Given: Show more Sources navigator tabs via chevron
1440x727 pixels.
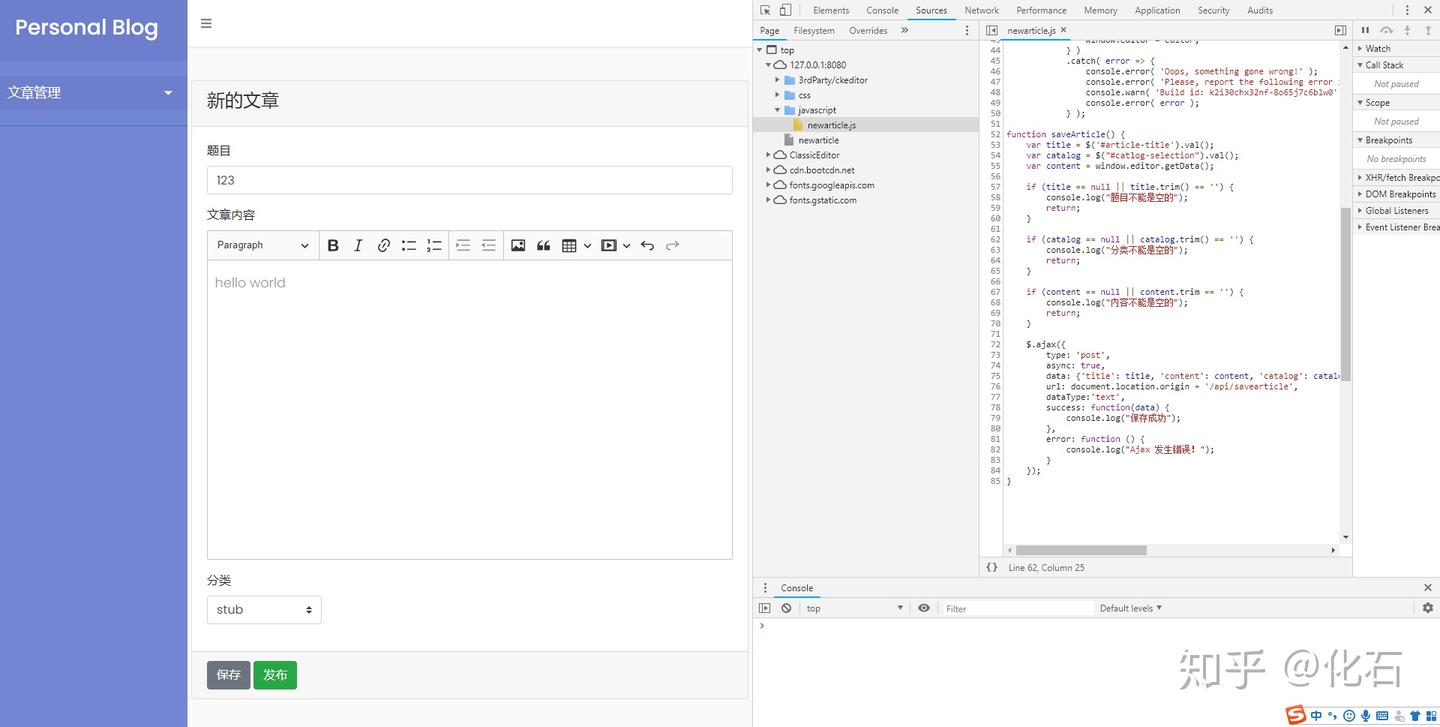Looking at the screenshot, I should pos(904,30).
